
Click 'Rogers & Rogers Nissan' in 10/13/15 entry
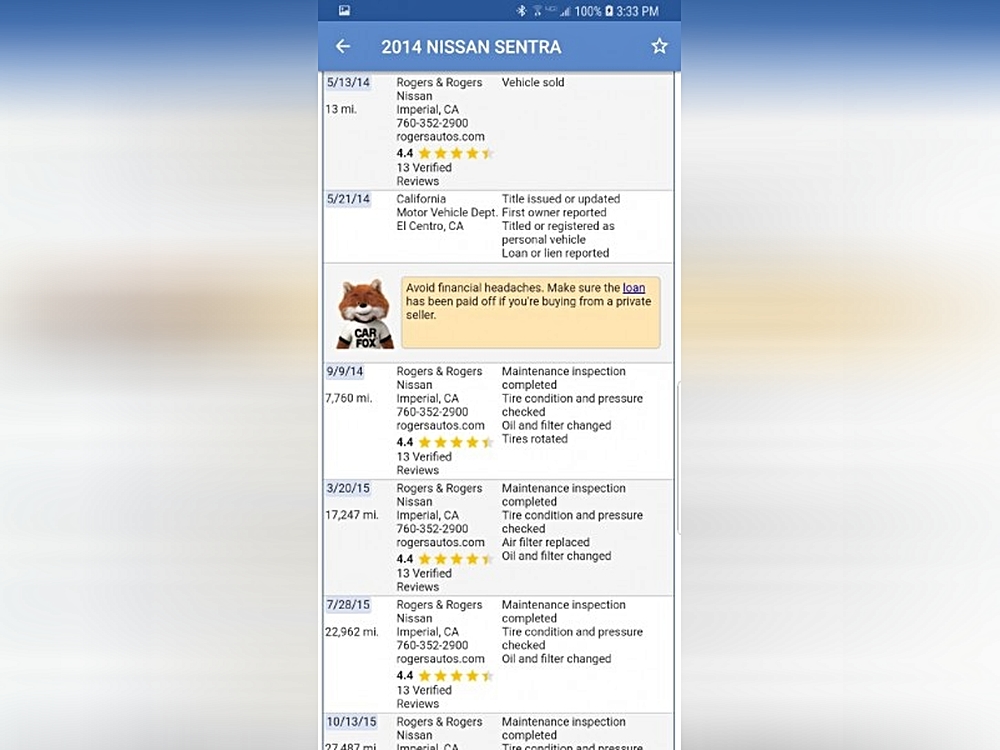coord(439,728)
